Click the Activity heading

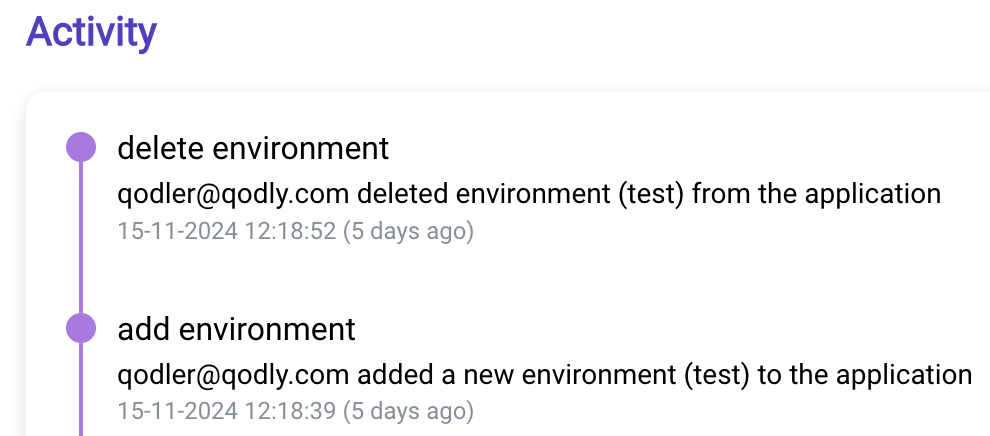coord(91,32)
